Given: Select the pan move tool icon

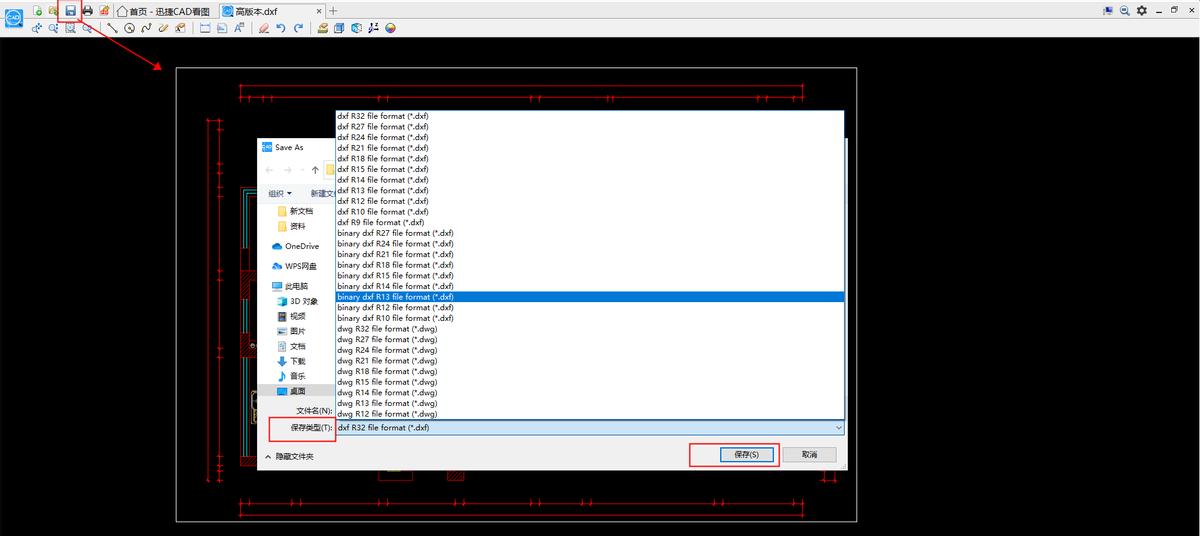Looking at the screenshot, I should (37, 28).
